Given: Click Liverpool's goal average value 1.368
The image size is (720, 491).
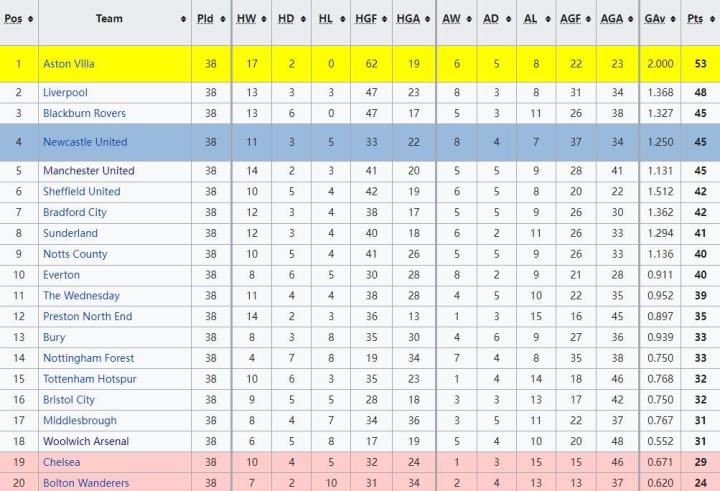Looking at the screenshot, I should [660, 92].
